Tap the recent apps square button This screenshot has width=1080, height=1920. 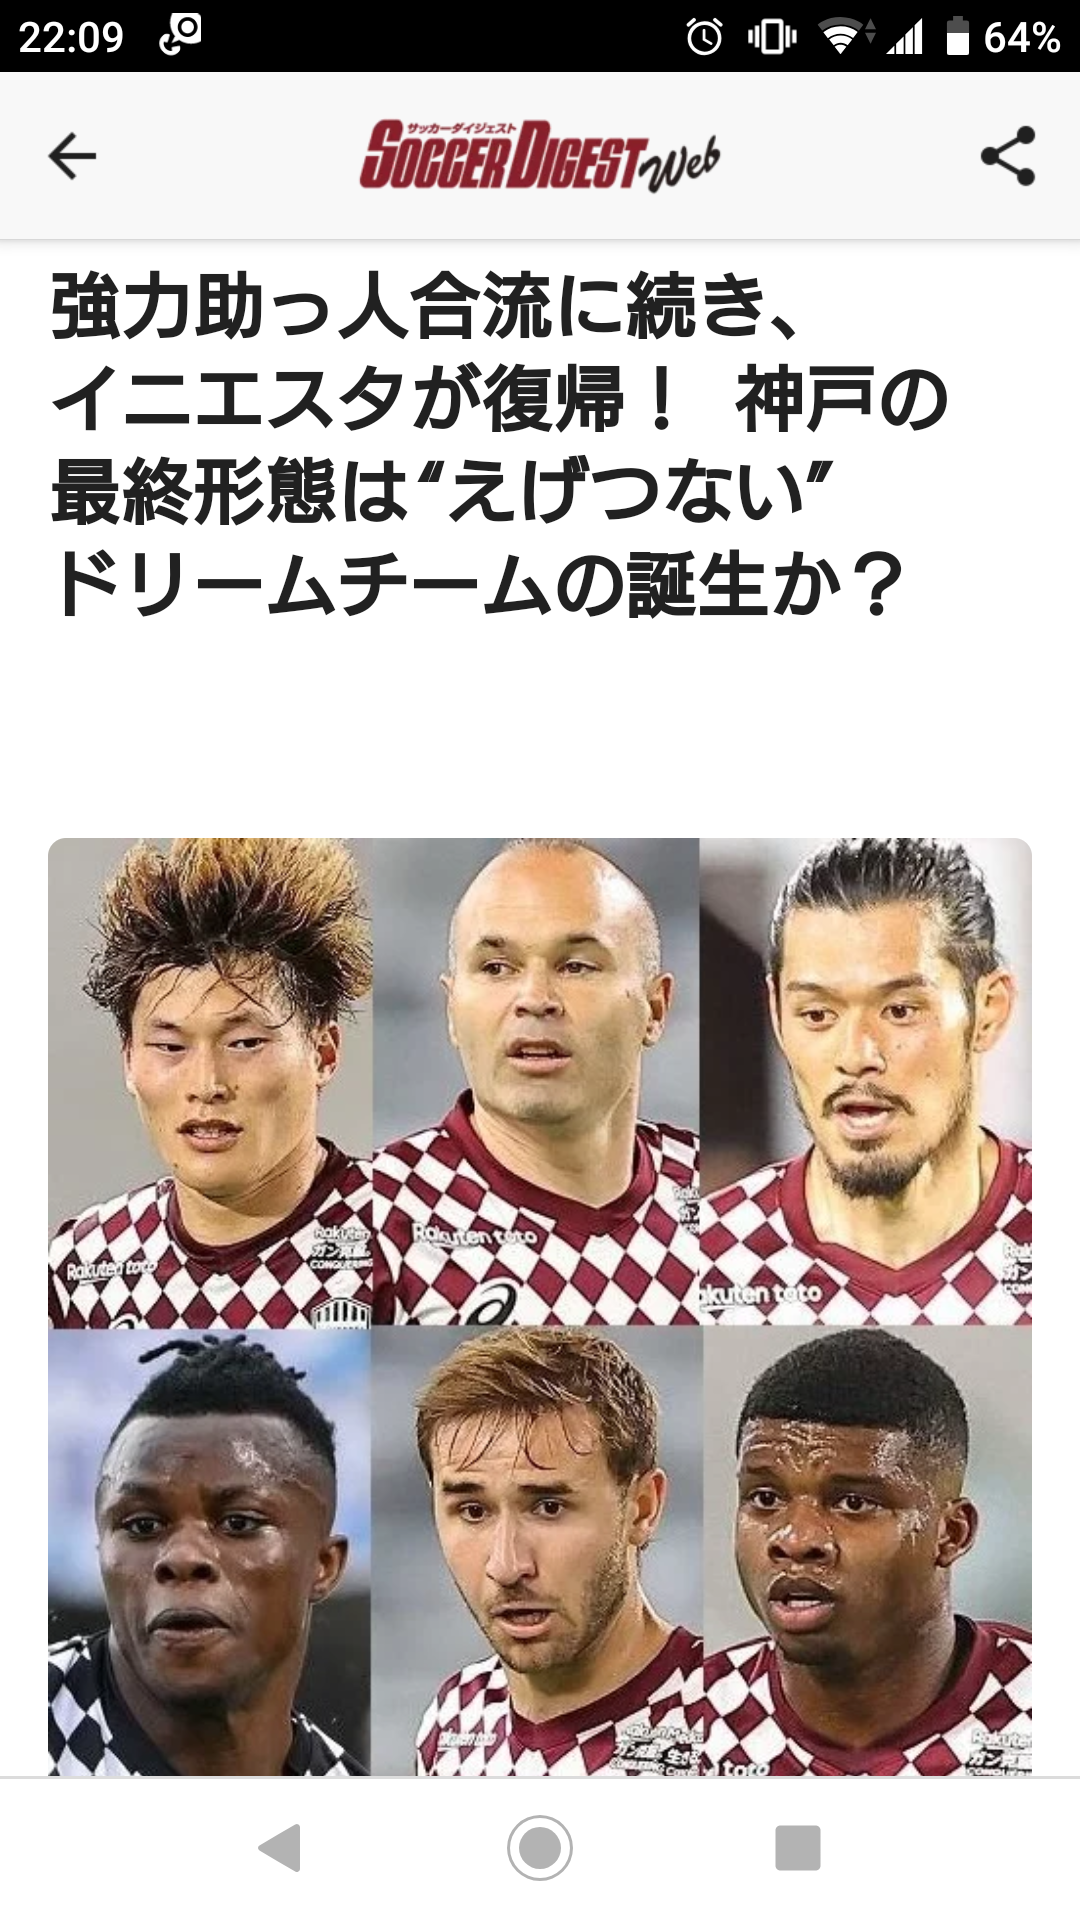[x=798, y=1848]
